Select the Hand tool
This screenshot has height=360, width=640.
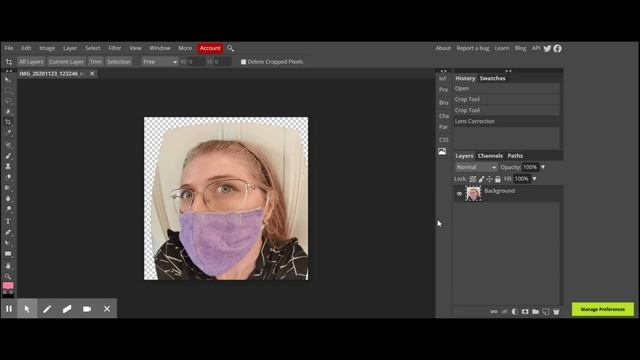coord(8,266)
